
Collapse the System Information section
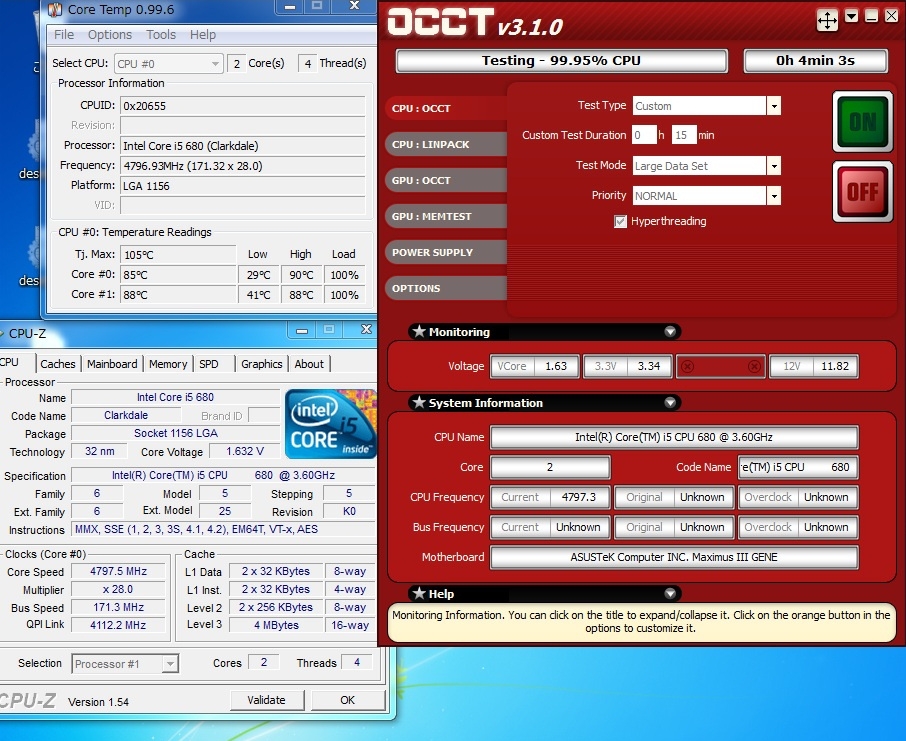[670, 402]
